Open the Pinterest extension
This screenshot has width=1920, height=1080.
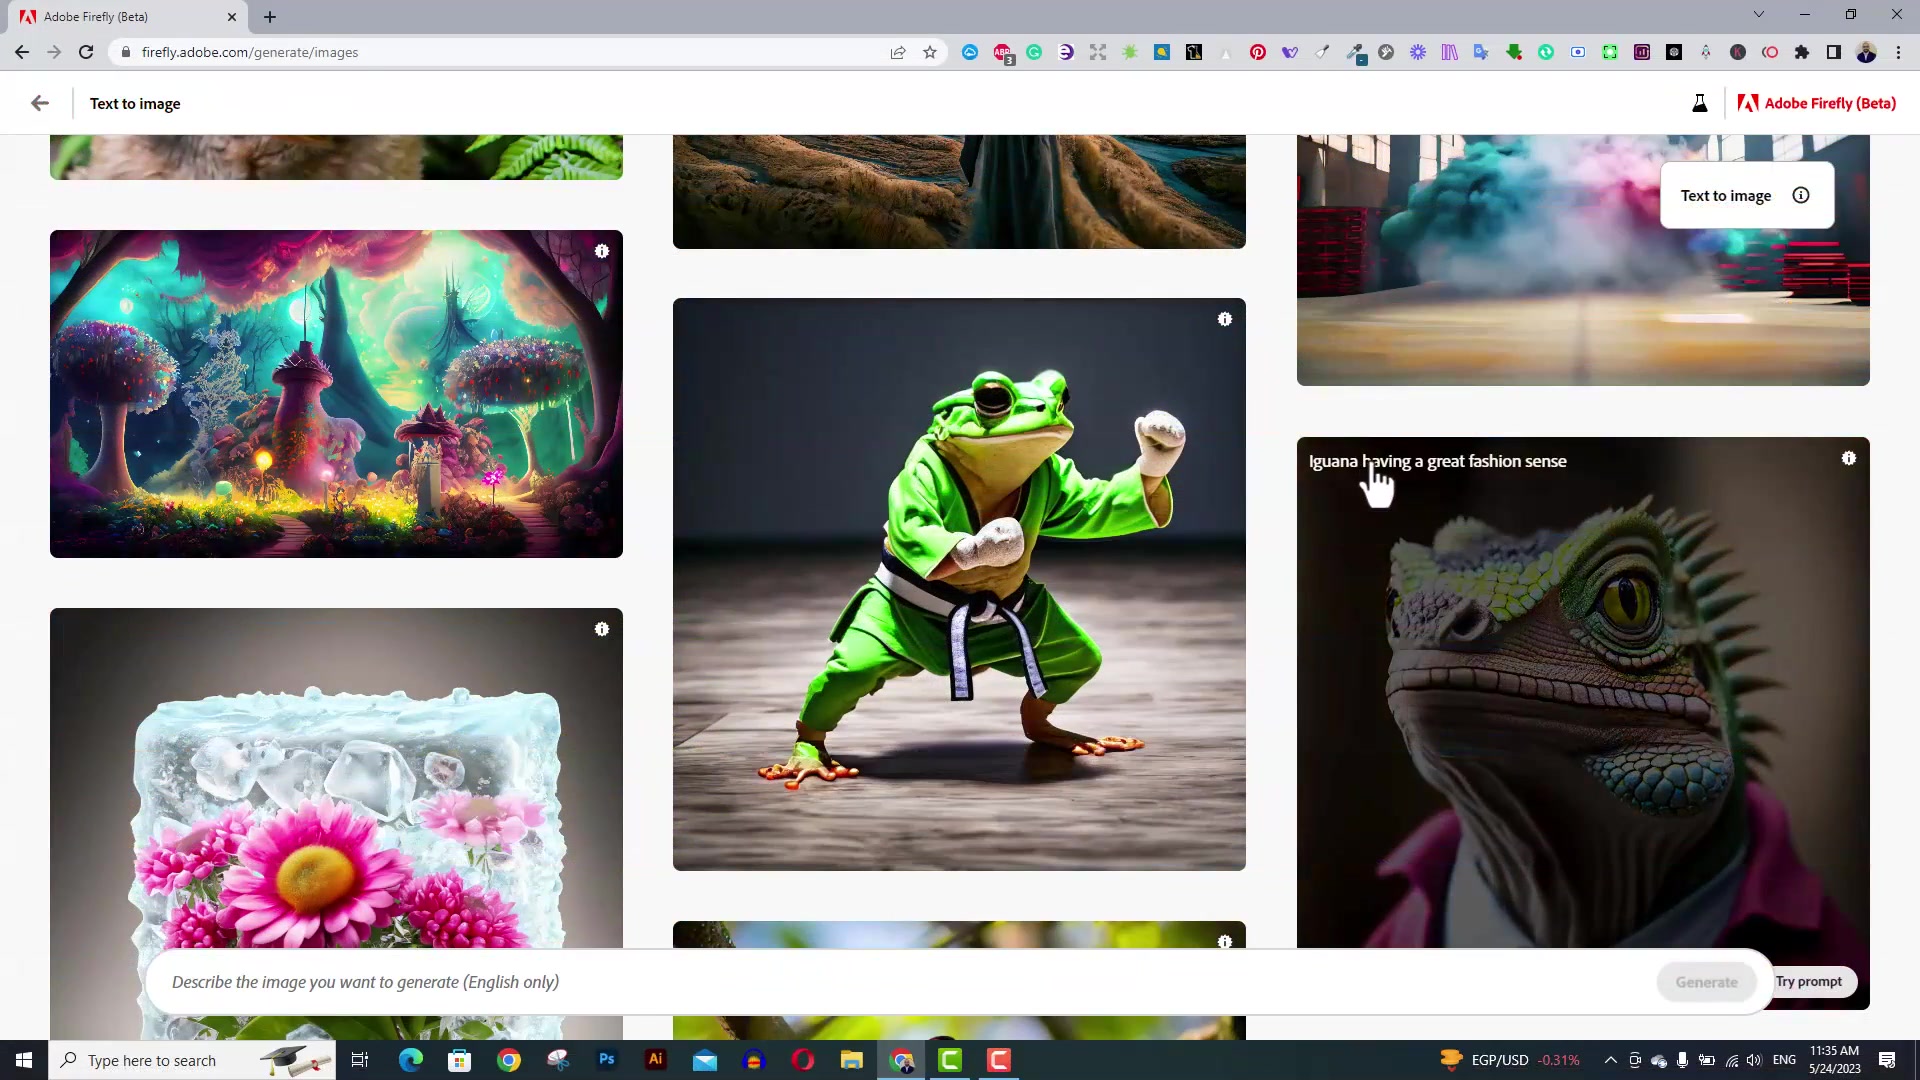coord(1258,52)
